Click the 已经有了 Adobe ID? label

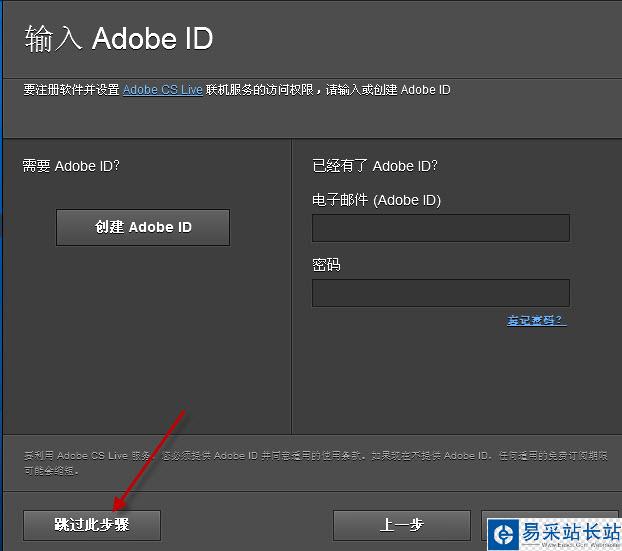coord(375,166)
